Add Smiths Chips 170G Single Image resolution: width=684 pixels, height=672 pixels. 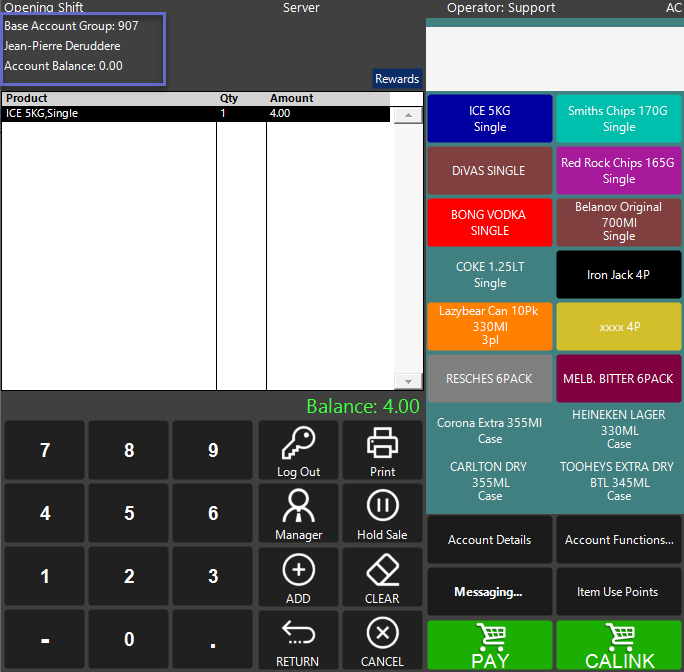click(619, 119)
